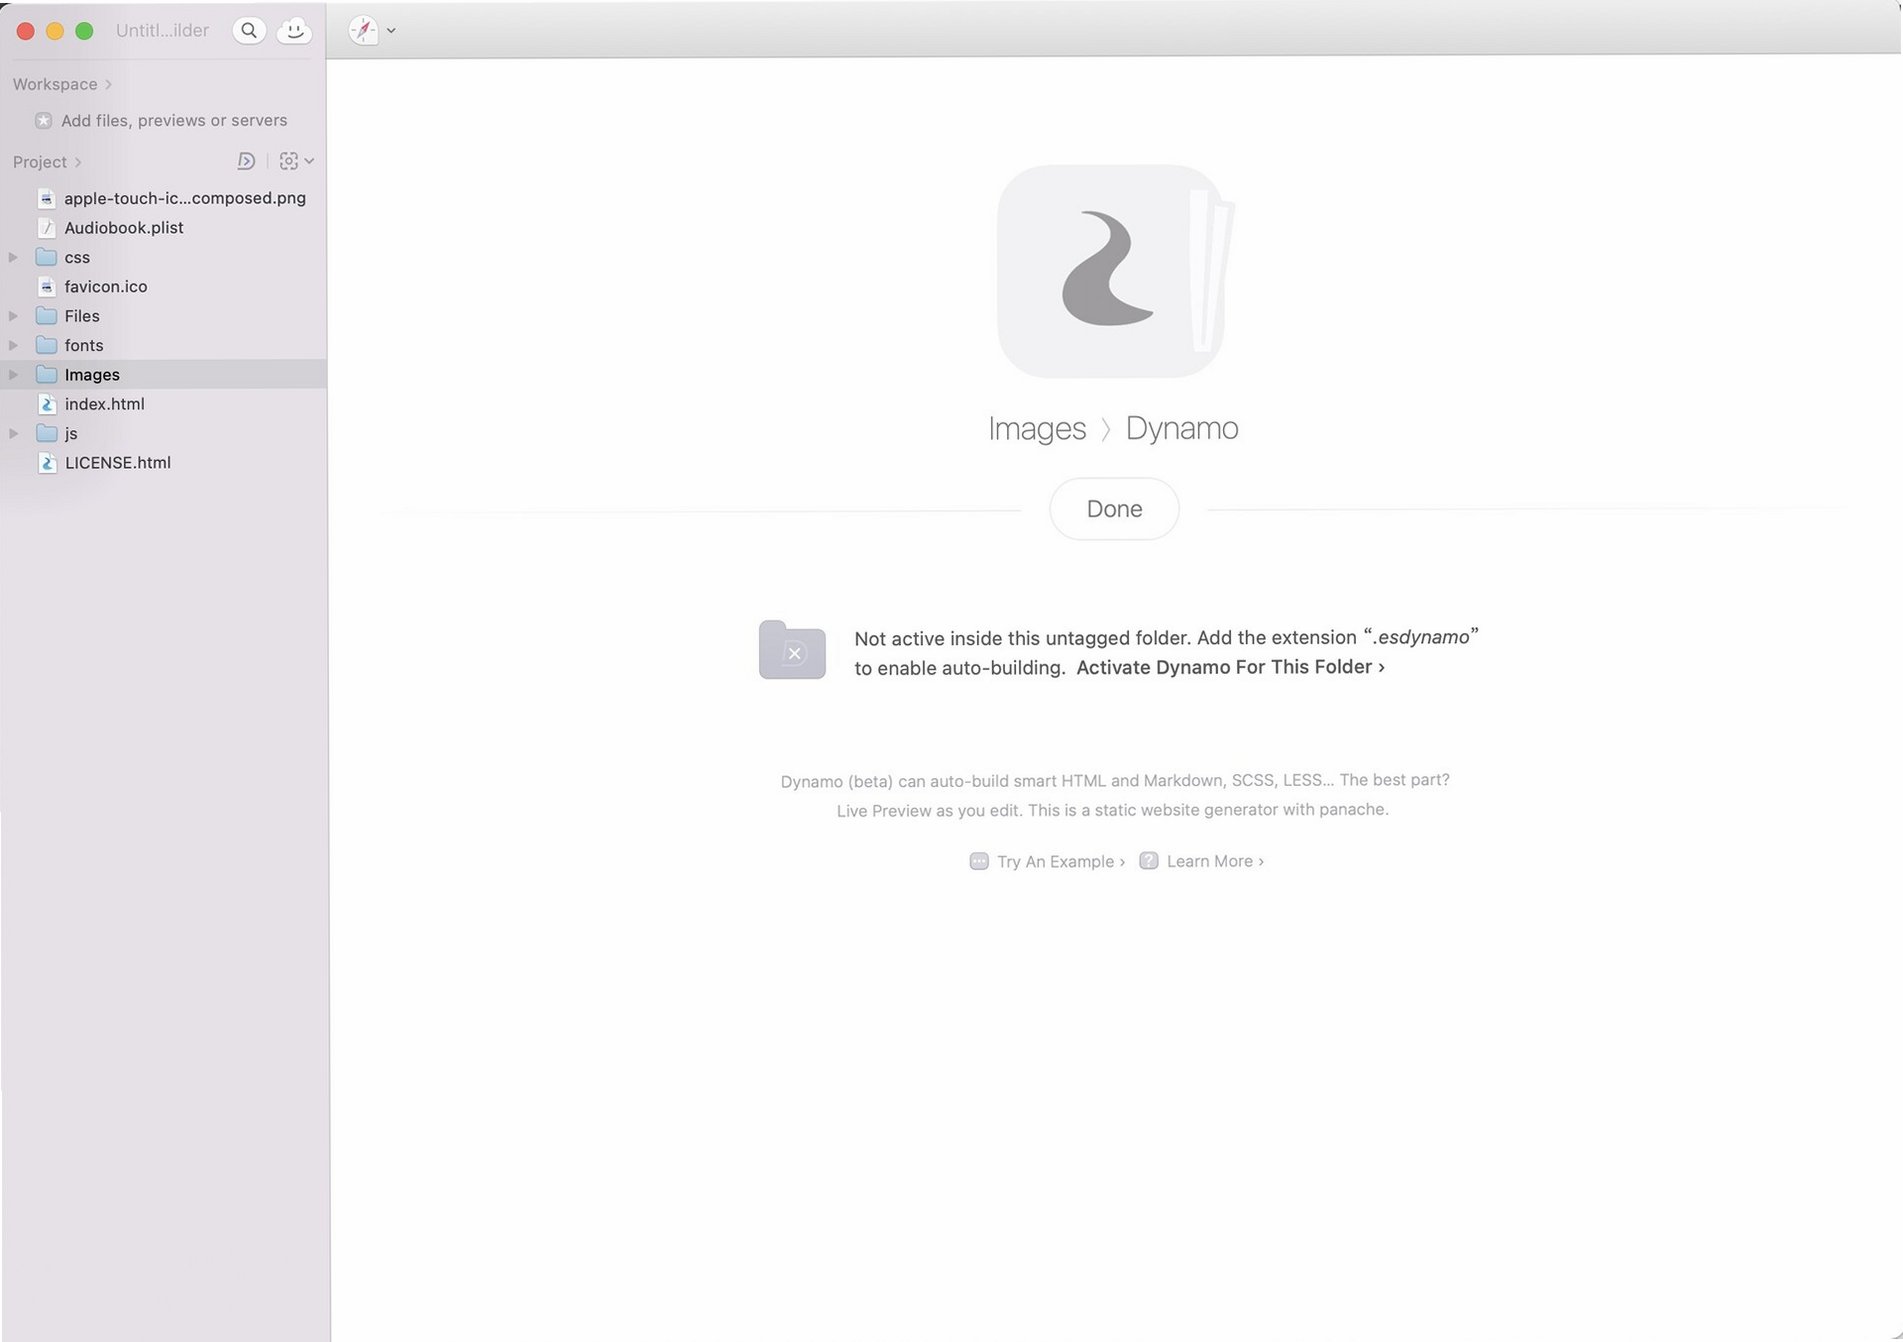Click the smiley face icon button
This screenshot has width=1903, height=1342.
294,30
